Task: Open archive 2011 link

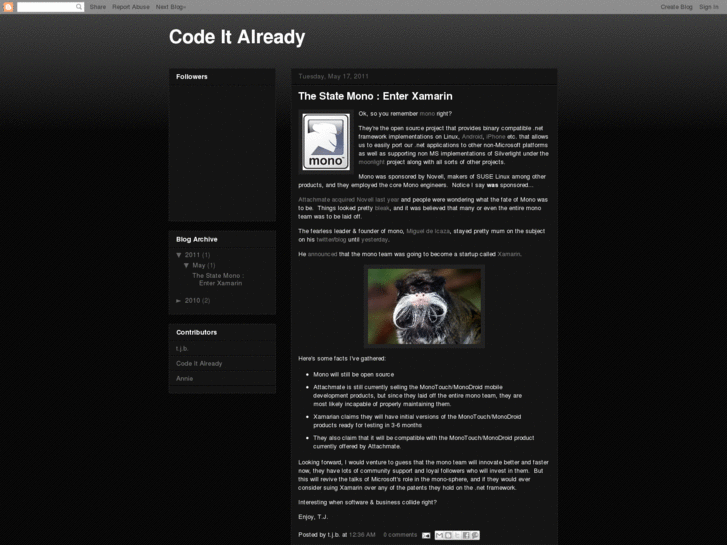Action: (192, 255)
